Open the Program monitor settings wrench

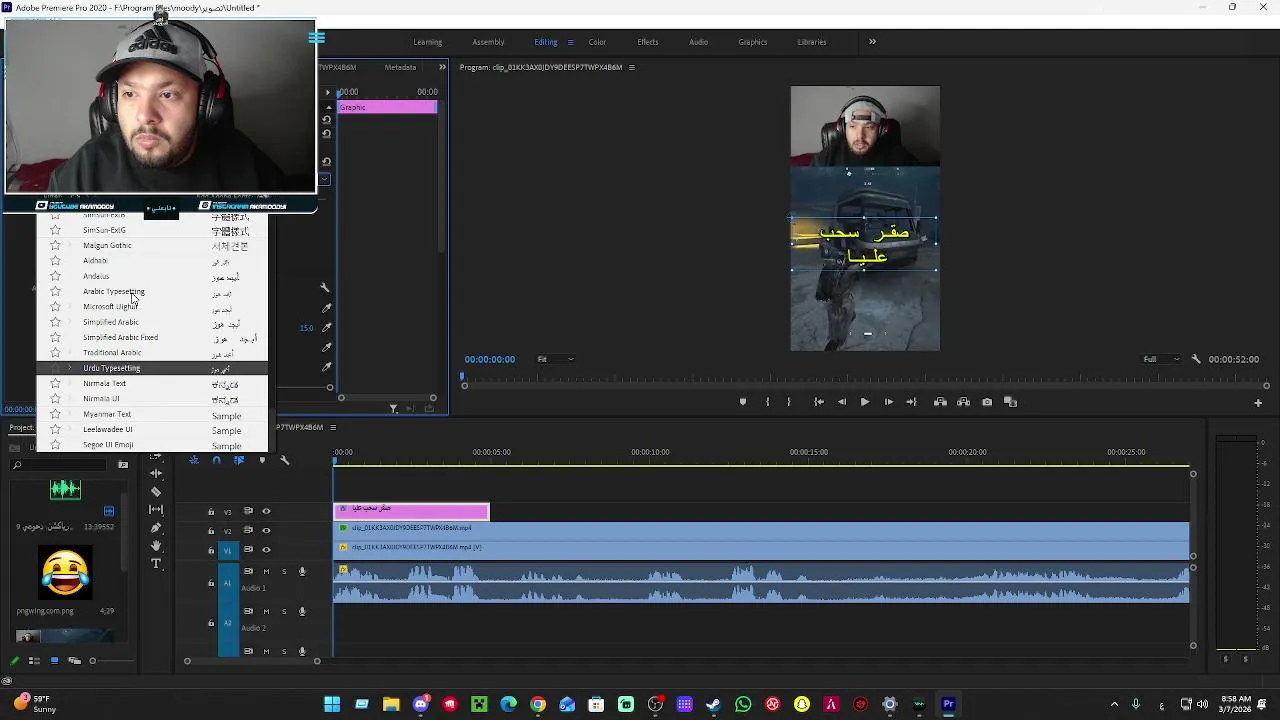coord(1196,359)
